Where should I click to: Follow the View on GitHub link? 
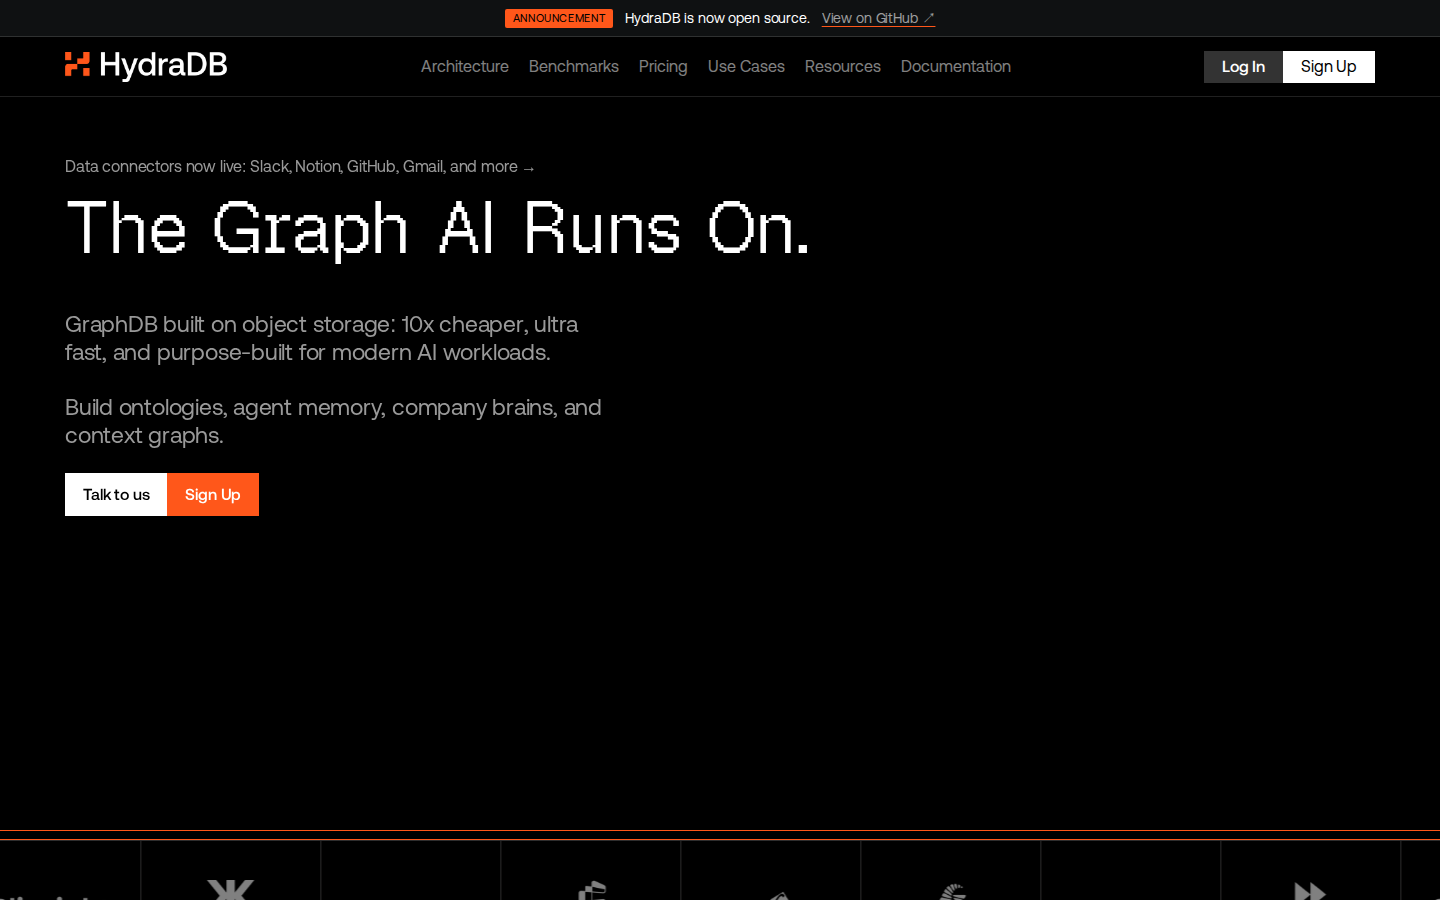[878, 18]
